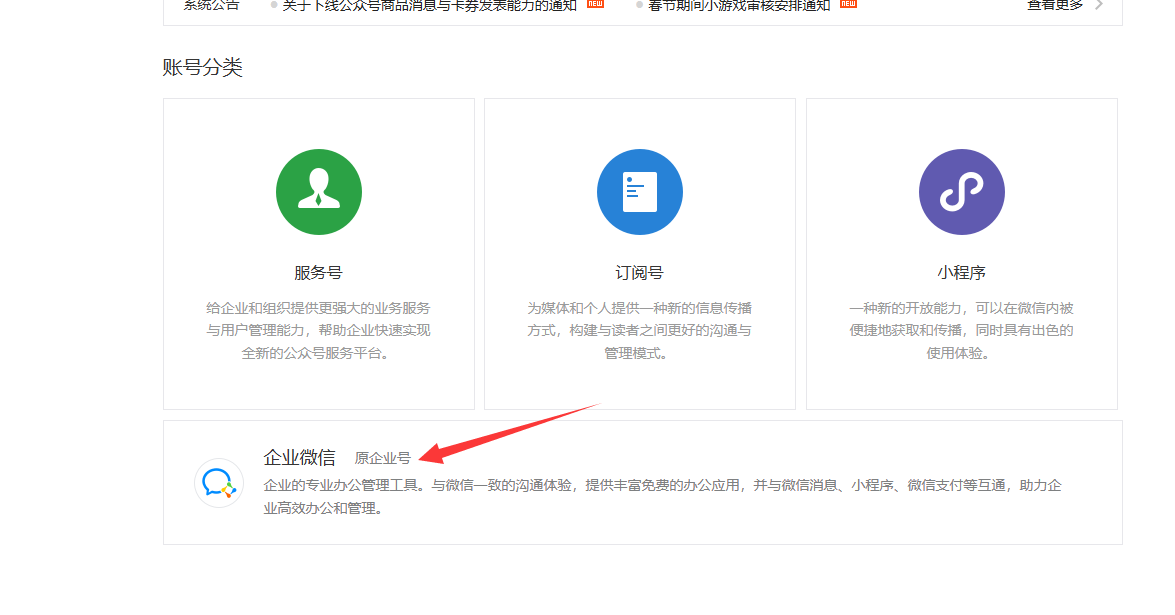
Task: Click the 订阅号 description text
Action: click(x=639, y=330)
